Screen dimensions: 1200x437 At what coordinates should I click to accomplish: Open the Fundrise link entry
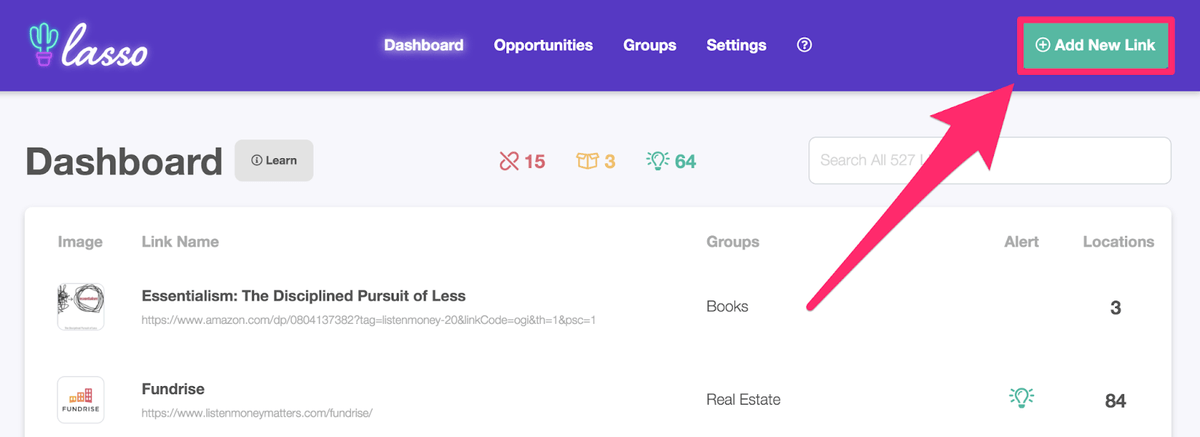tap(173, 388)
